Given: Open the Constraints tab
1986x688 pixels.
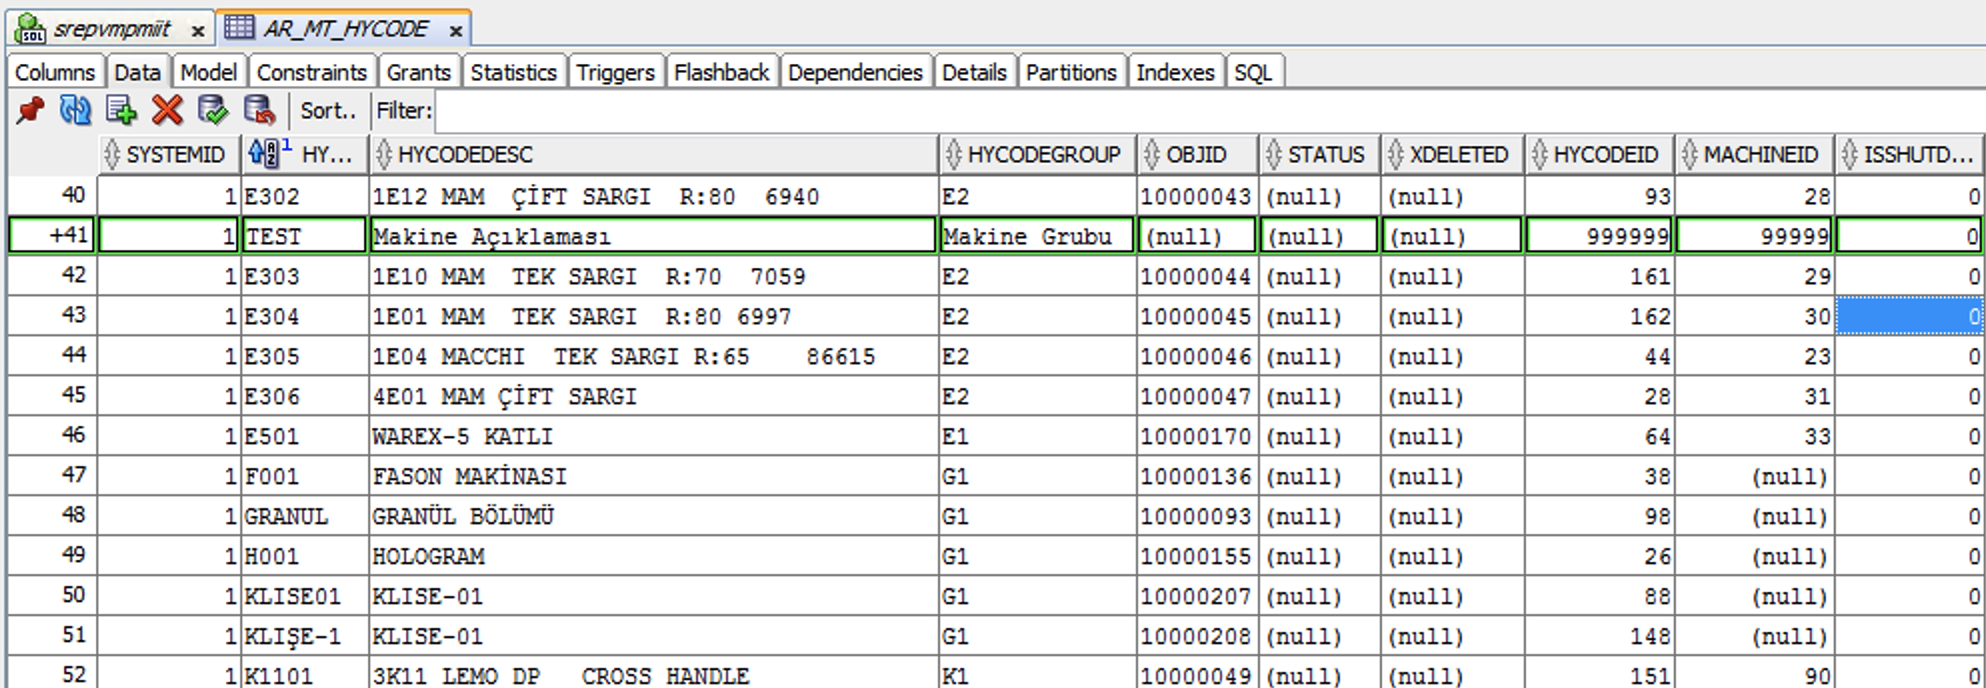Looking at the screenshot, I should (311, 72).
